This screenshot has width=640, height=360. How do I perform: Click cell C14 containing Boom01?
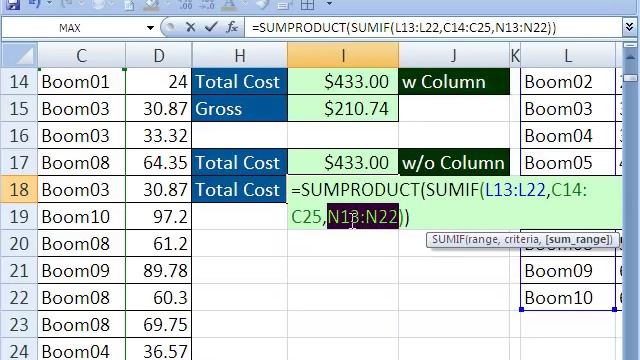(81, 82)
